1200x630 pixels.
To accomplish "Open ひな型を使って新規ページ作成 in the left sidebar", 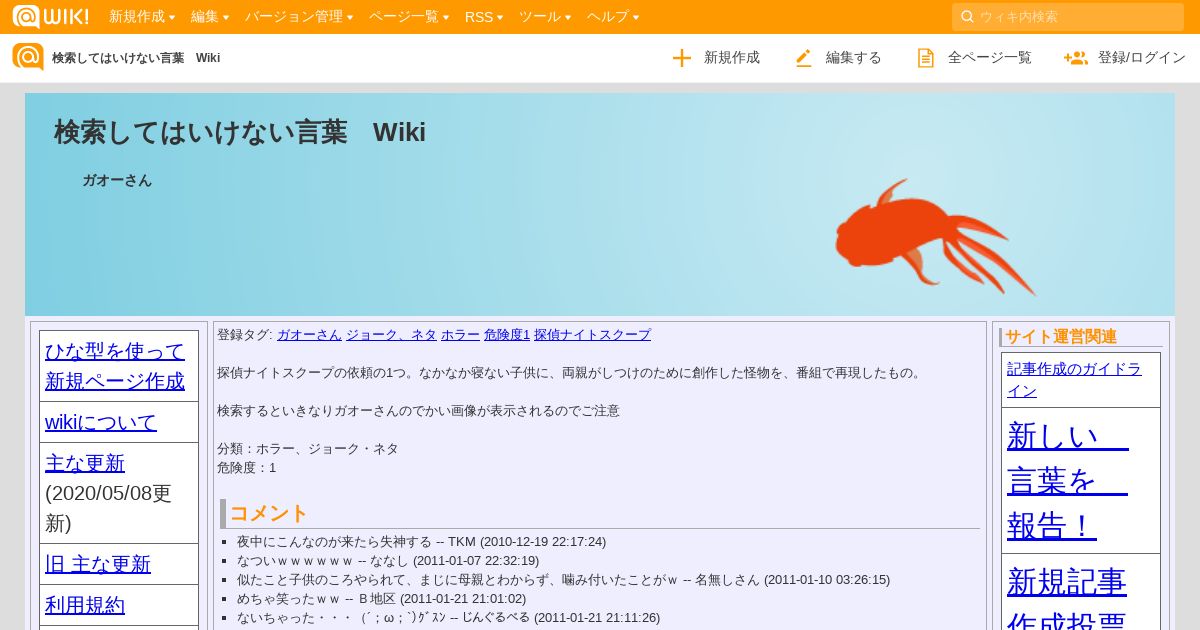I will [115, 366].
